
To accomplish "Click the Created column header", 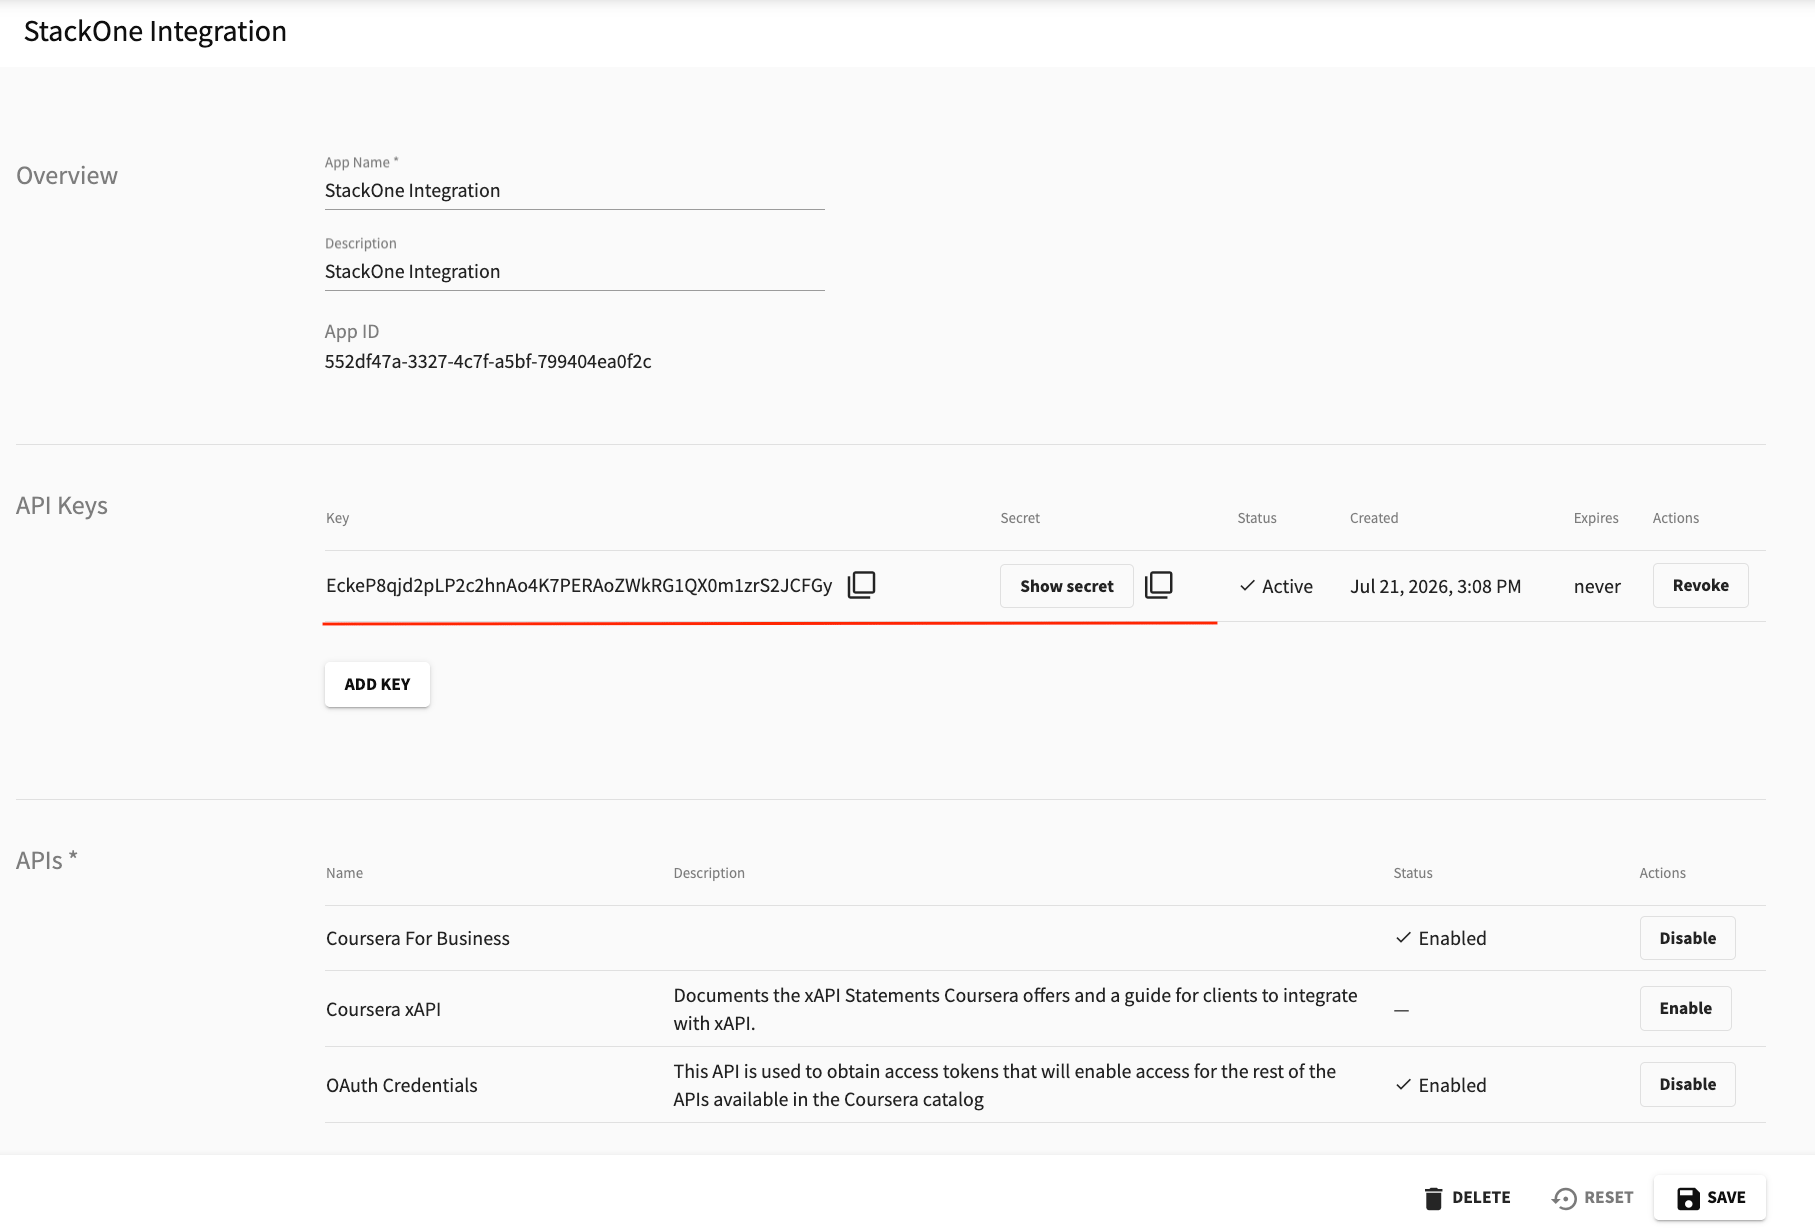I will click(1374, 518).
